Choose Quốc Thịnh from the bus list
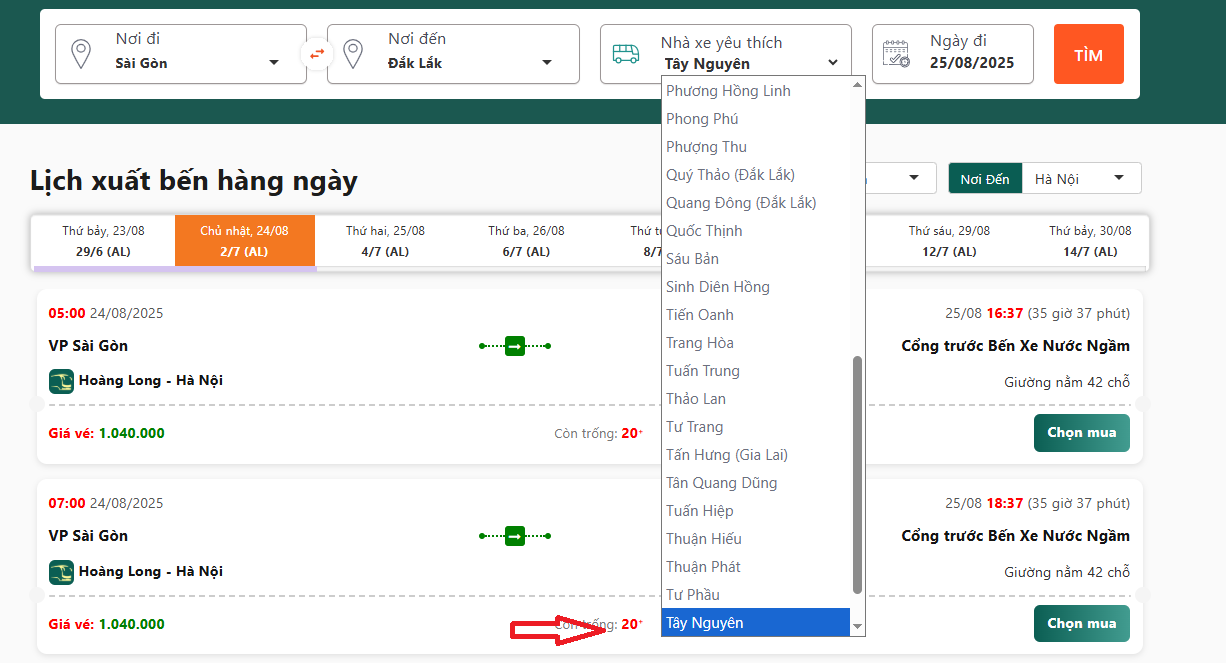The width and height of the screenshot is (1226, 663). 756,231
